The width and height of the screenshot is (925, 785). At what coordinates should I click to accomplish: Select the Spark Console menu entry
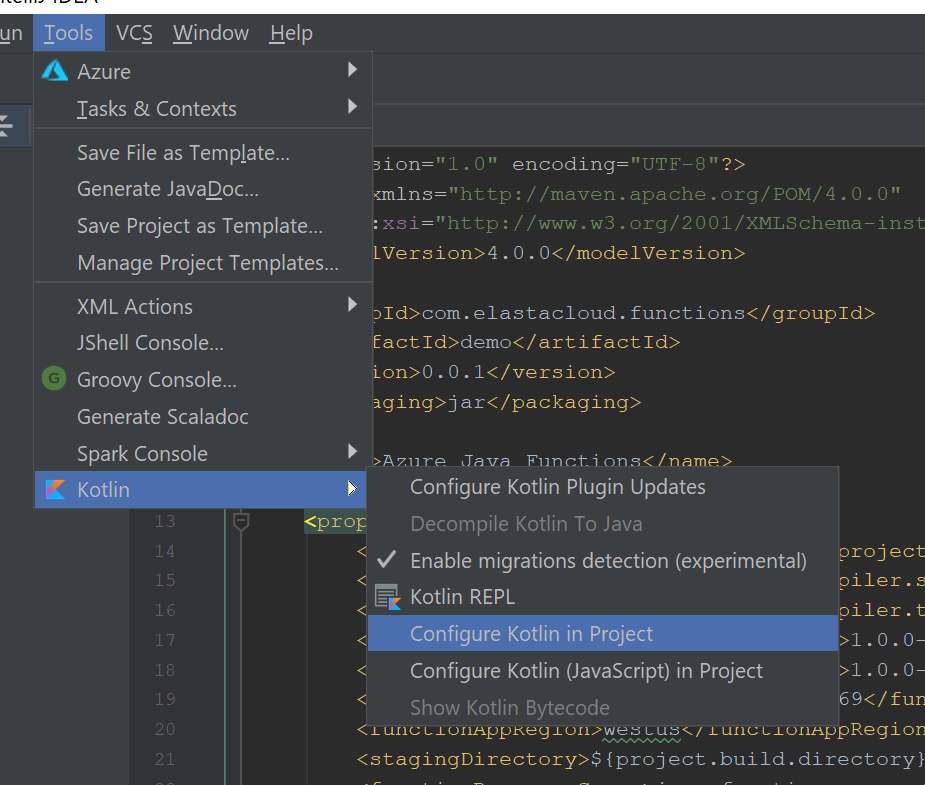[x=204, y=454]
